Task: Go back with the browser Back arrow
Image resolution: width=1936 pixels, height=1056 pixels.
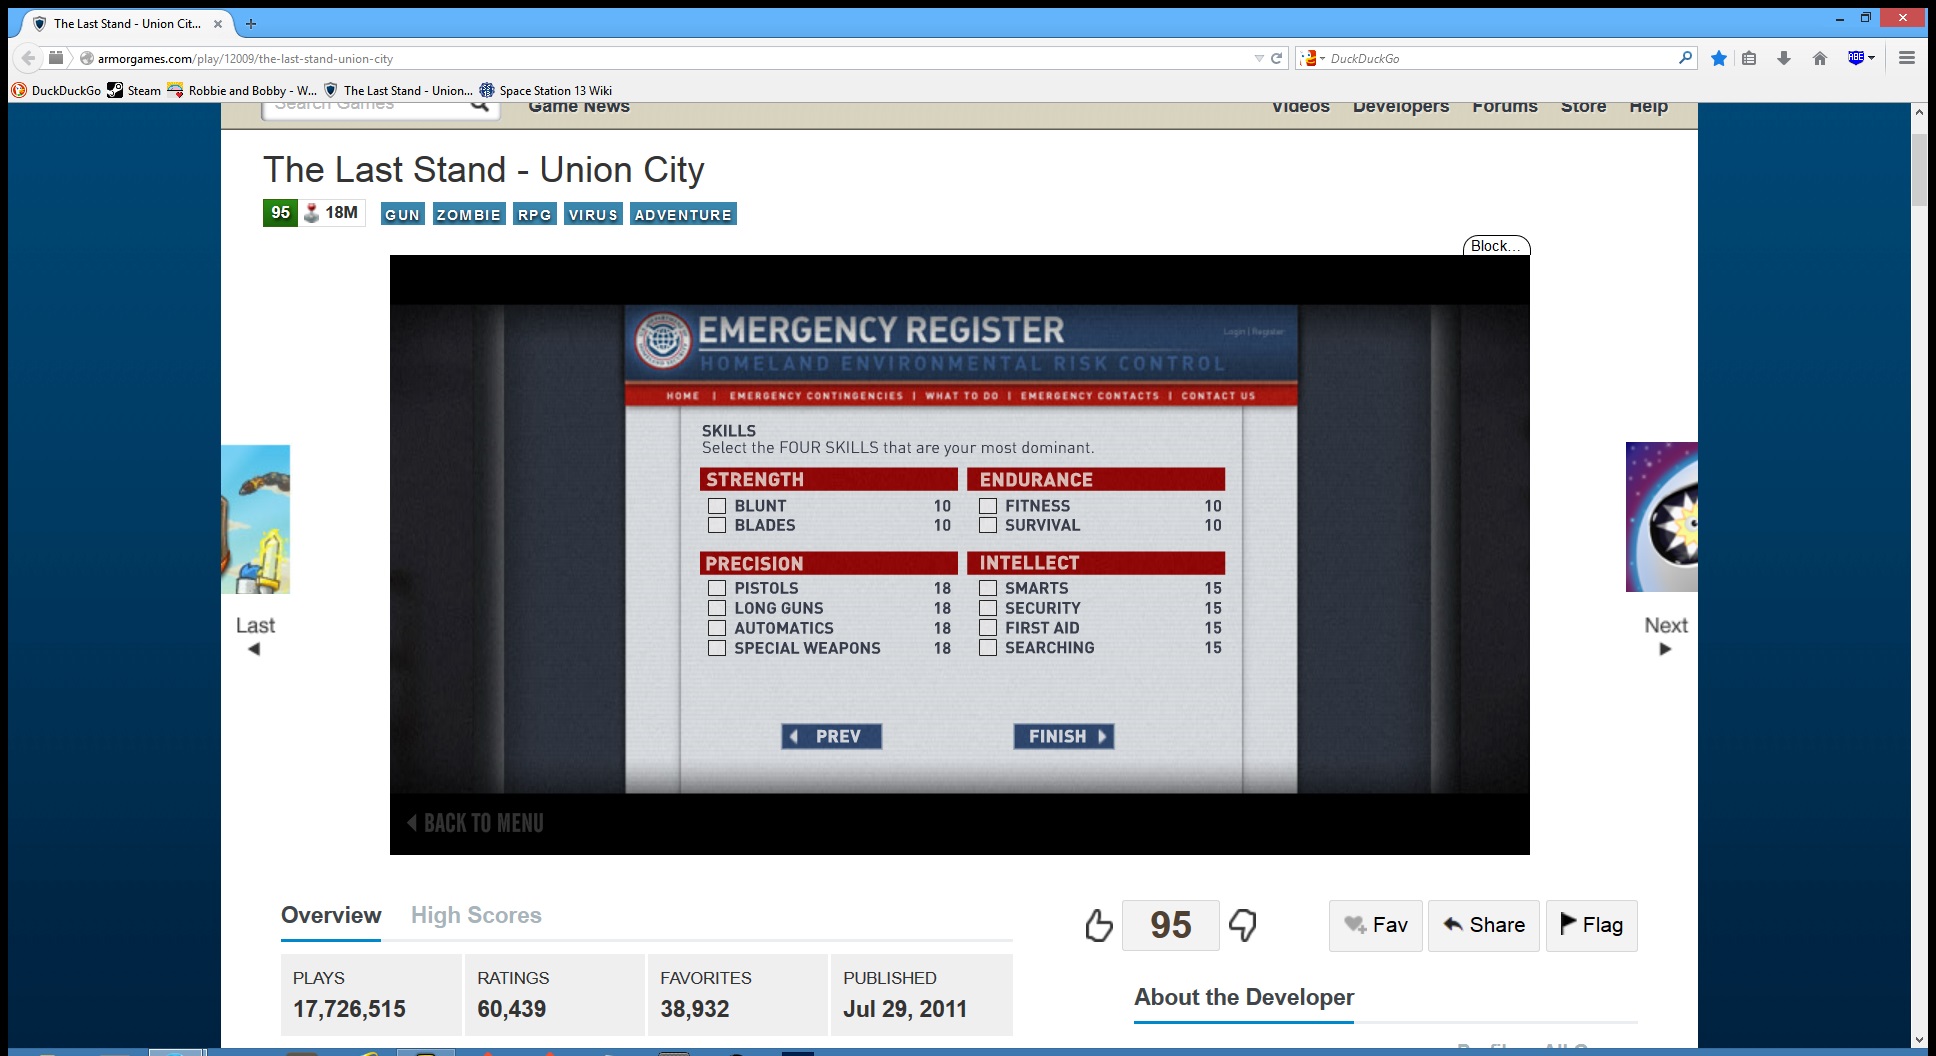Action: (29, 58)
